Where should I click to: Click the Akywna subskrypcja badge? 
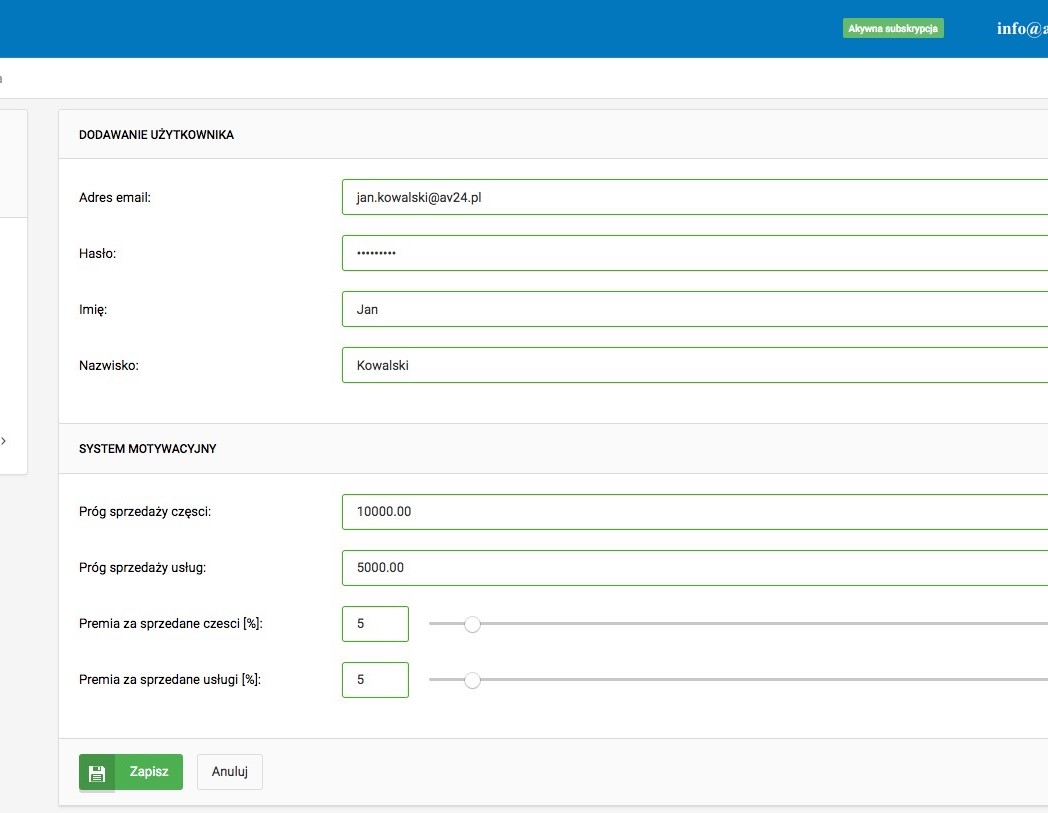(893, 29)
